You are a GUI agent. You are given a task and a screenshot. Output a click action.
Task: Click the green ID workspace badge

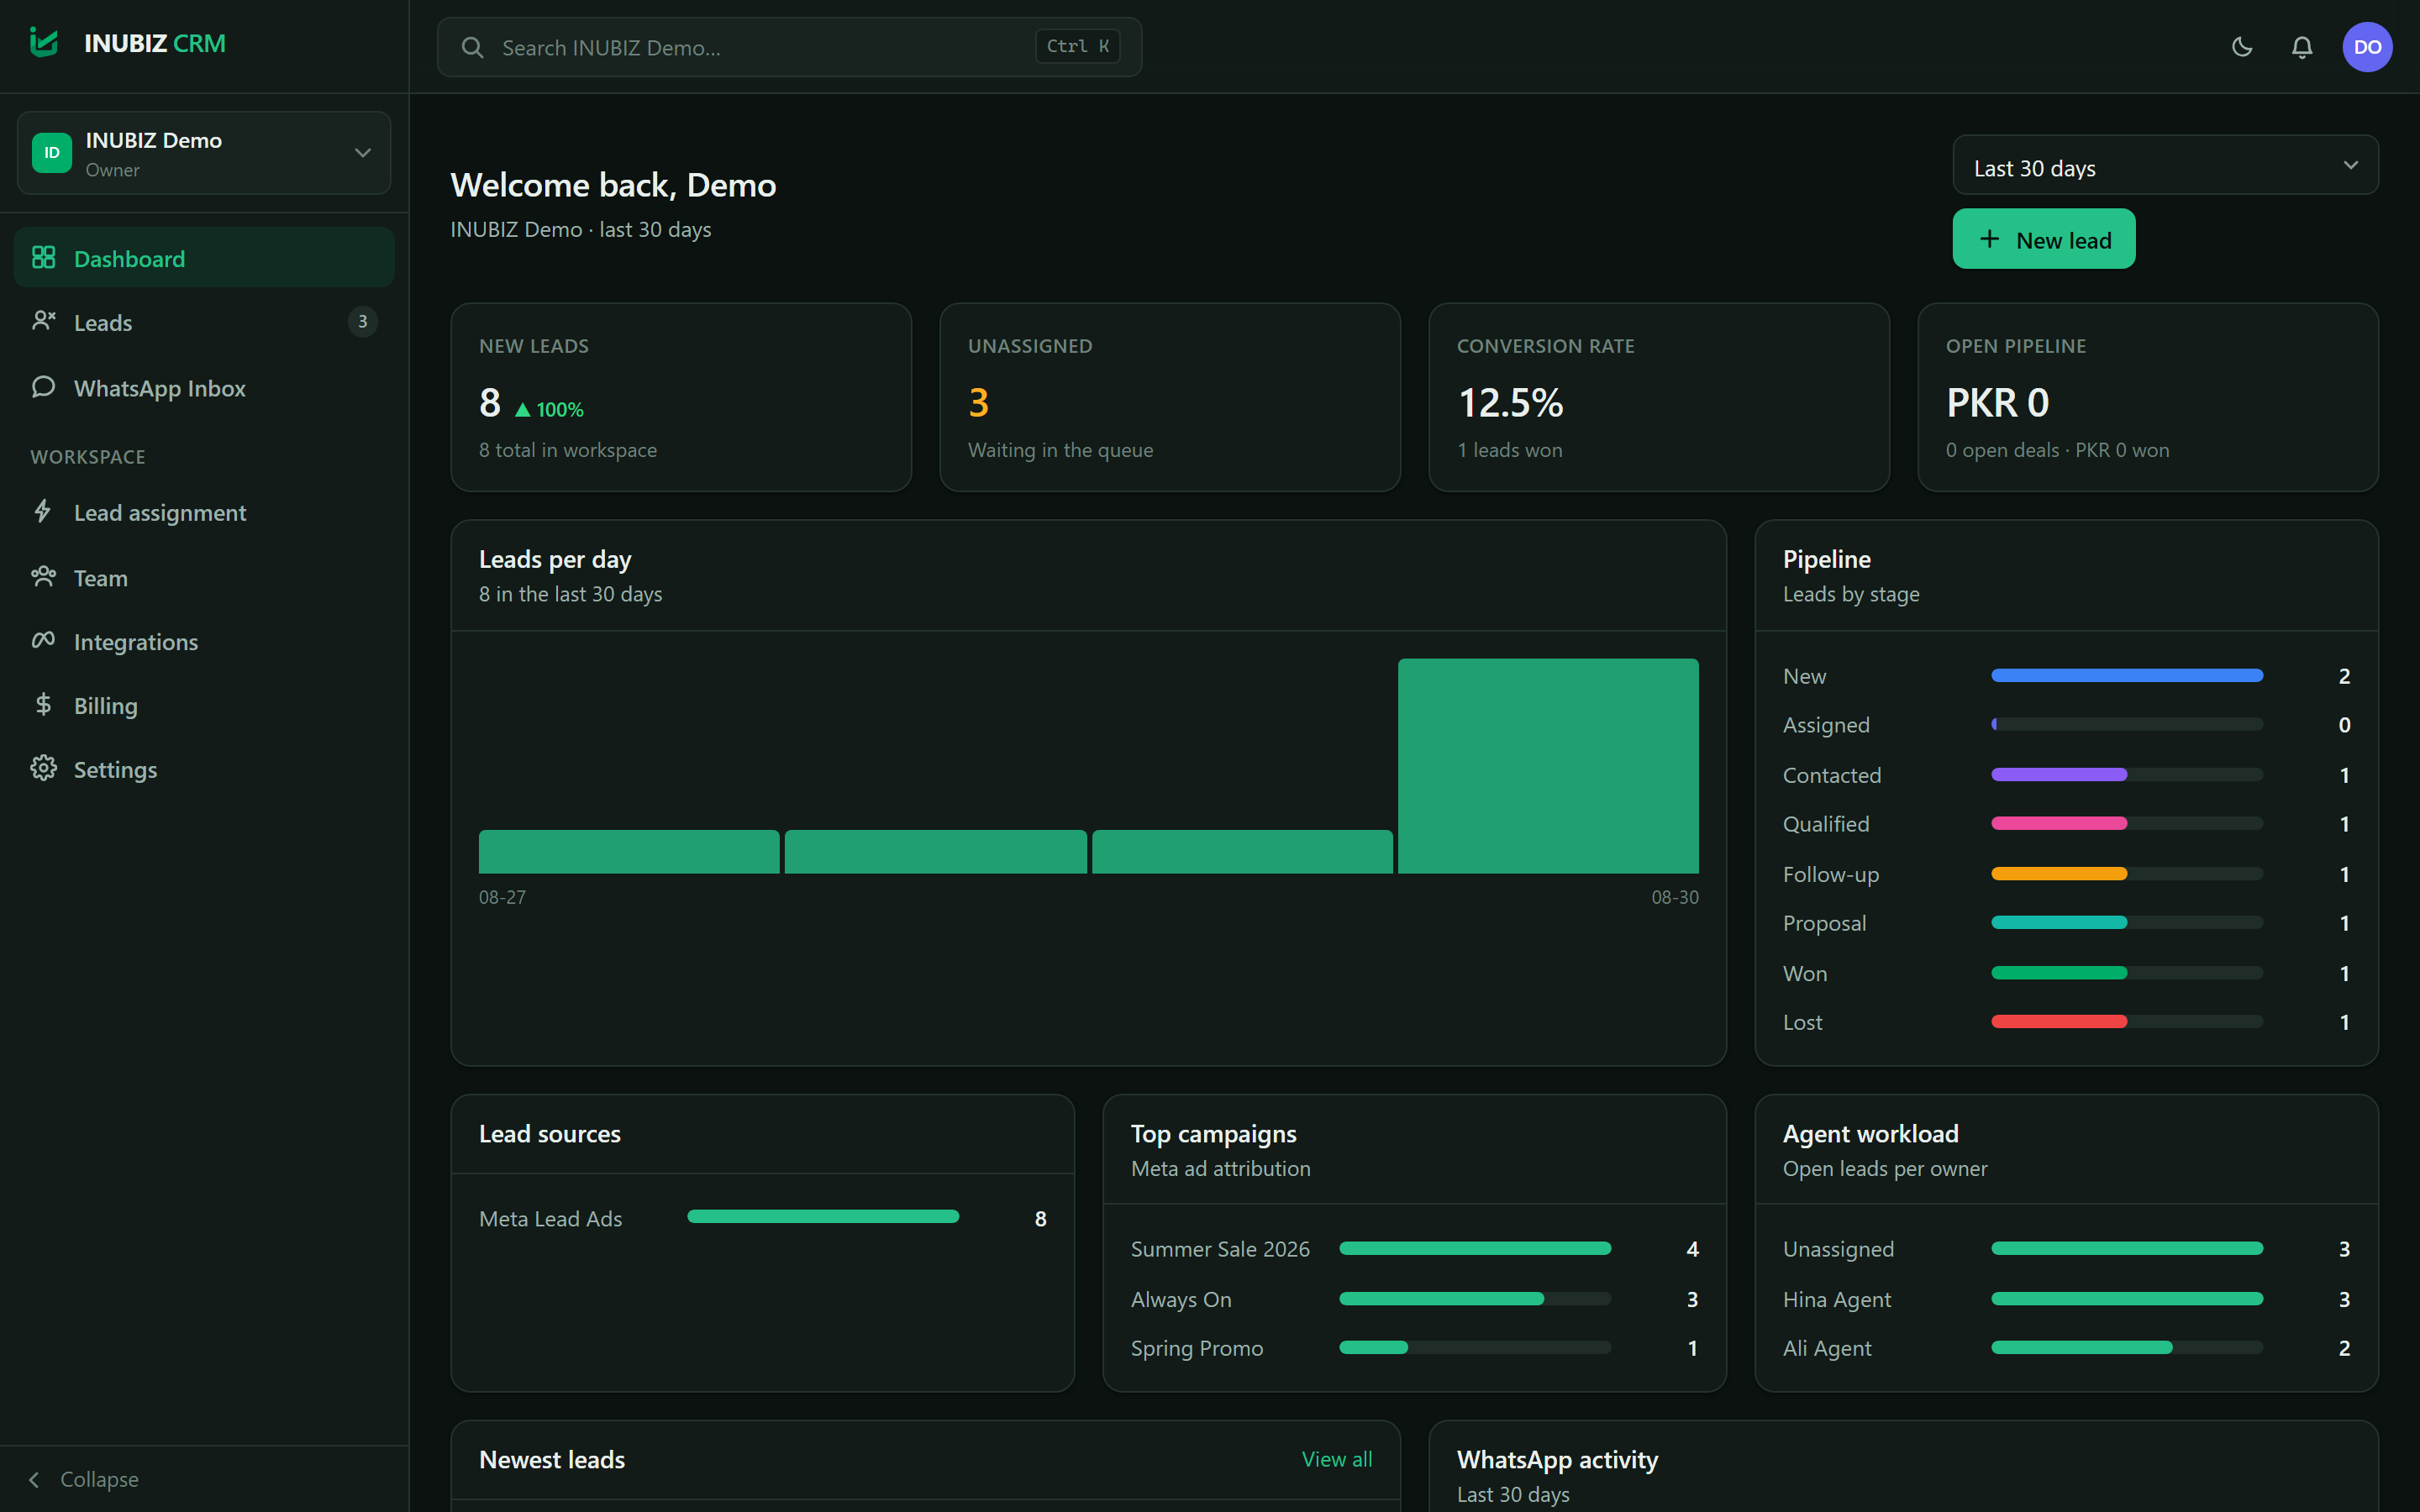click(52, 153)
